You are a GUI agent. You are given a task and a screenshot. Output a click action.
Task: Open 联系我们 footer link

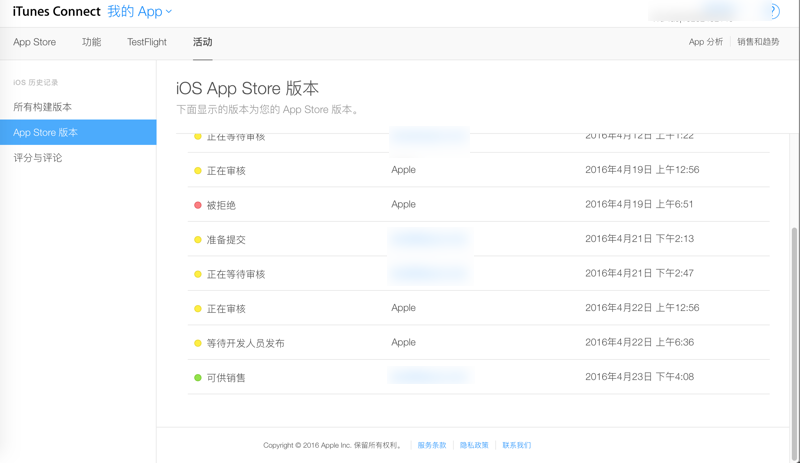(516, 445)
